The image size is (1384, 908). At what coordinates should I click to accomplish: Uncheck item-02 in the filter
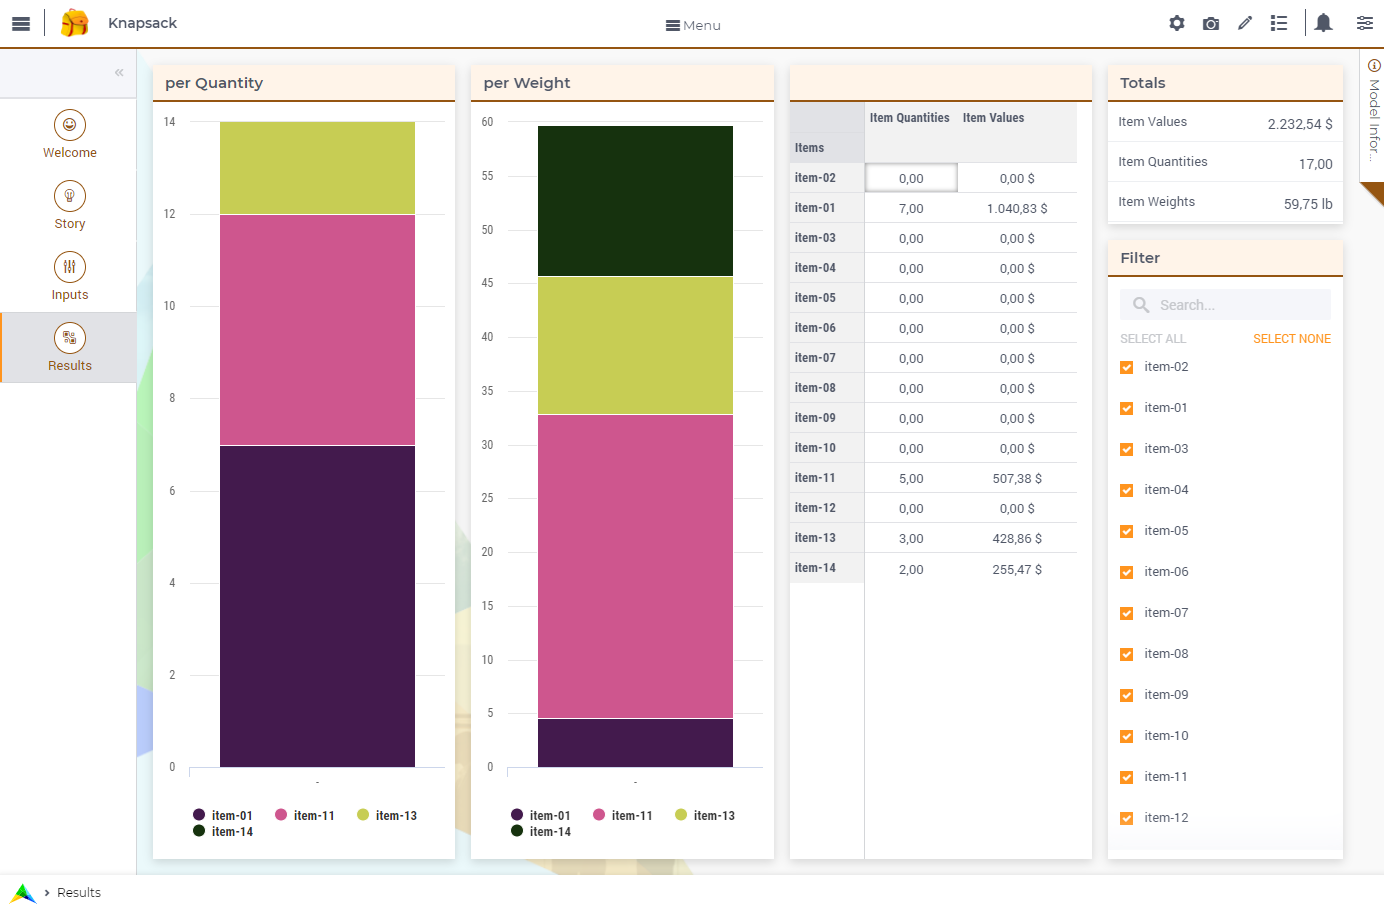coord(1127,367)
